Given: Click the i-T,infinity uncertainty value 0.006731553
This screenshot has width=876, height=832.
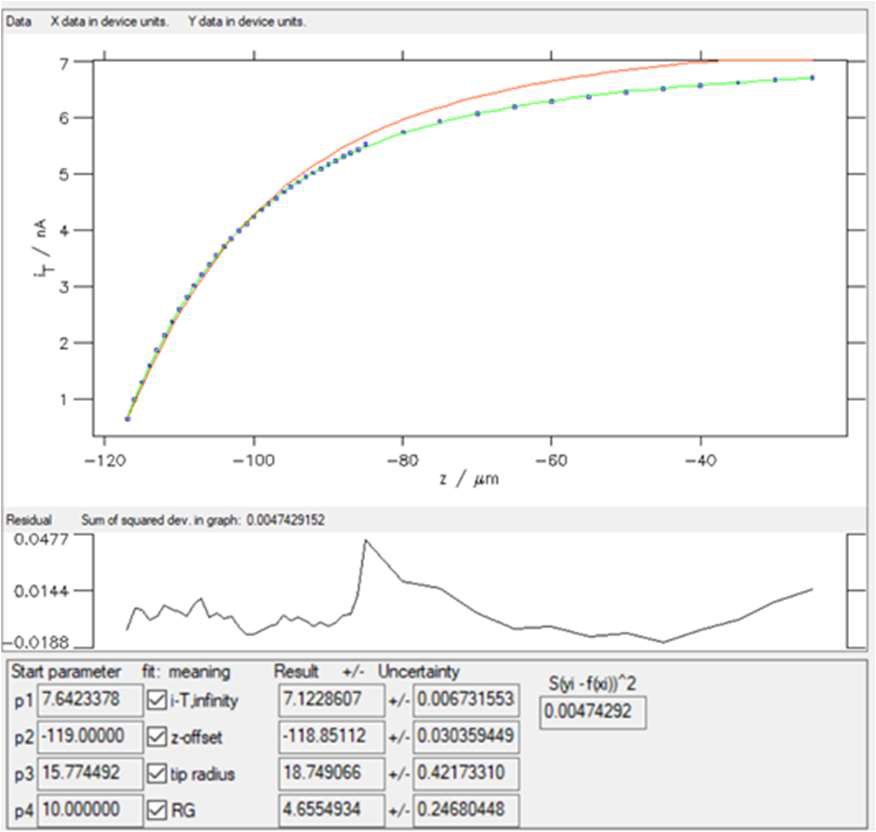Looking at the screenshot, I should (465, 700).
